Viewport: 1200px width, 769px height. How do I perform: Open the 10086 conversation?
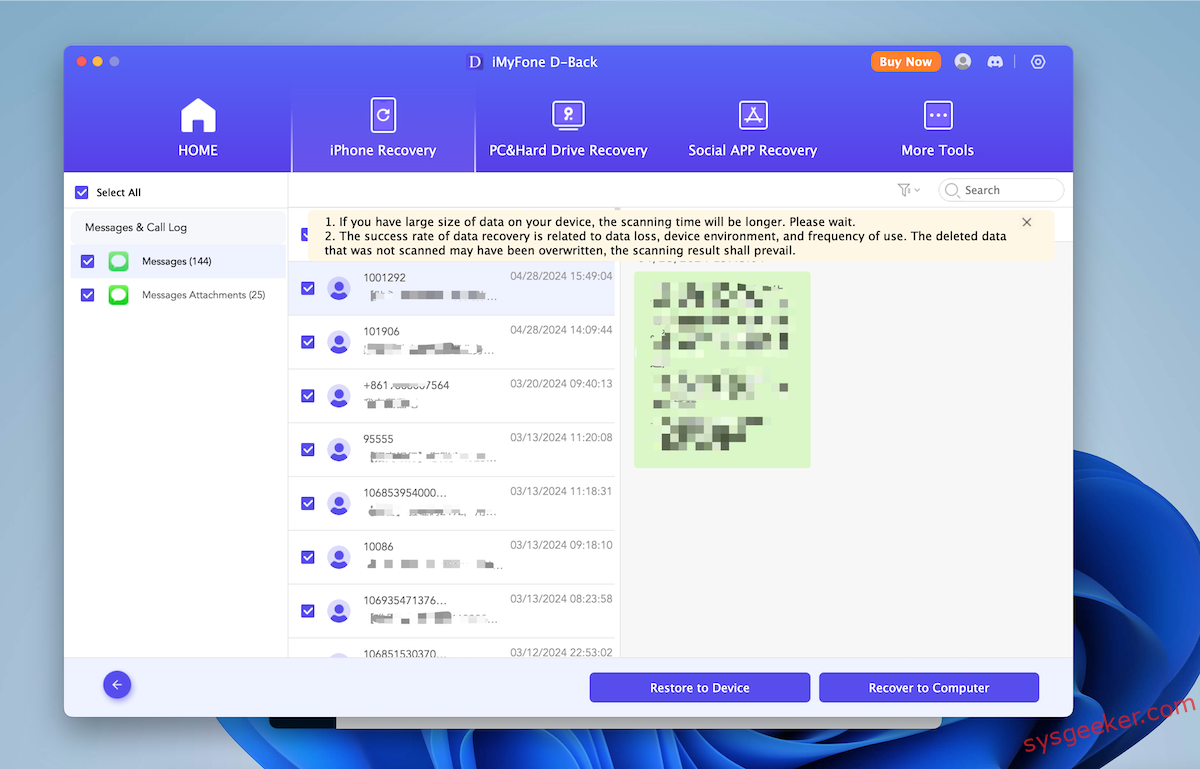click(x=452, y=558)
